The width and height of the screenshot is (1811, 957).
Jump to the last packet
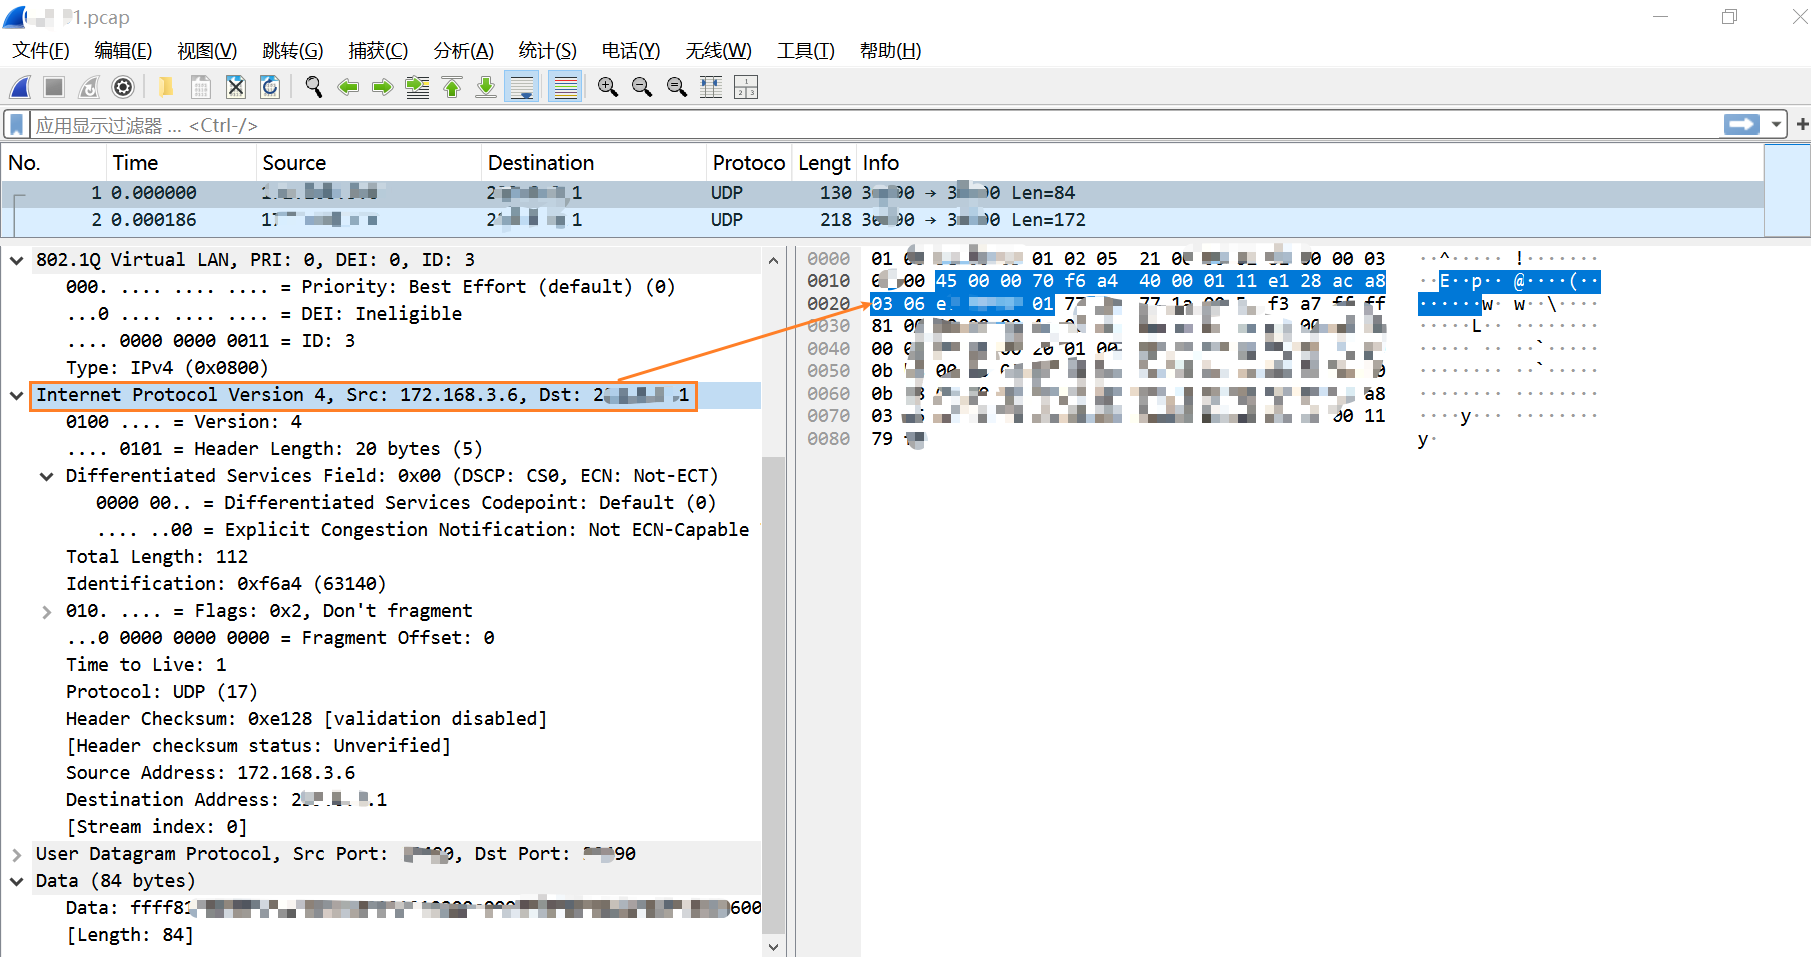point(486,87)
